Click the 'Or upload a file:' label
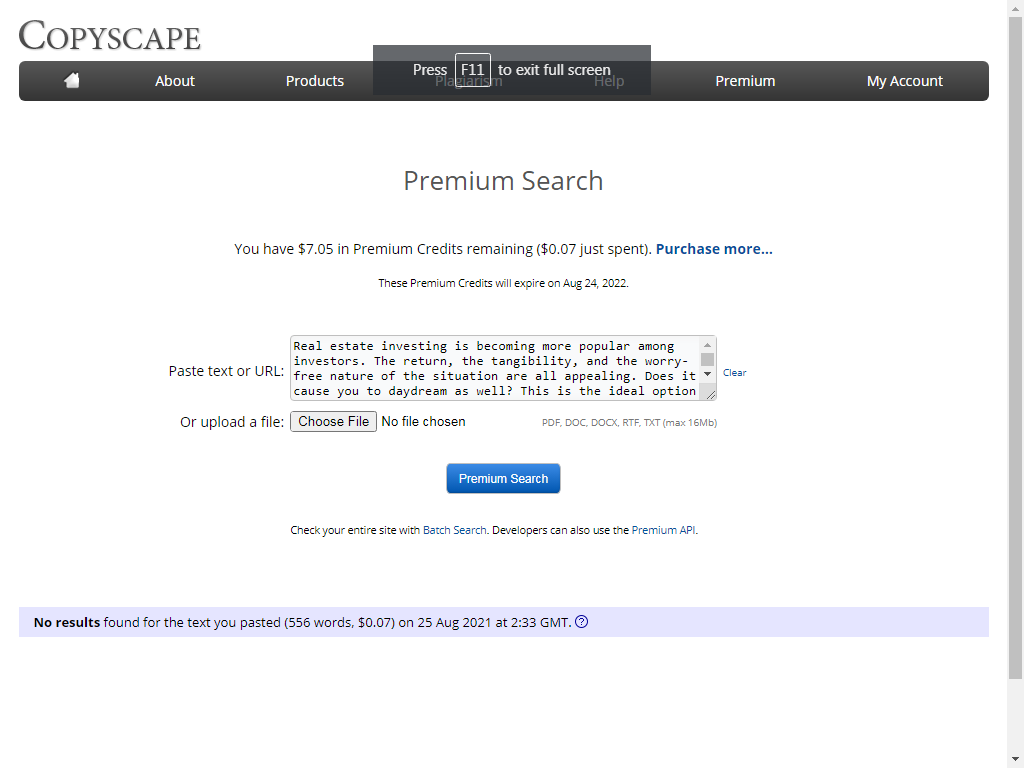The width and height of the screenshot is (1024, 768). point(232,422)
